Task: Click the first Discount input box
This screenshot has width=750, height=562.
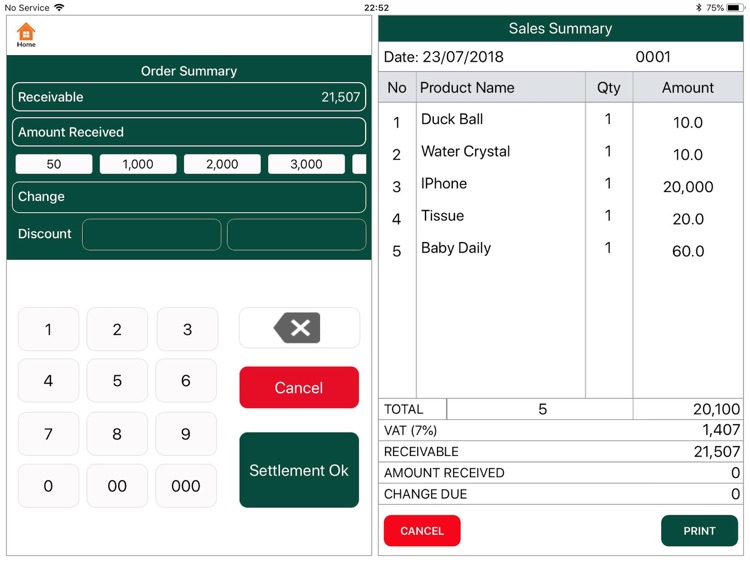Action: [152, 234]
